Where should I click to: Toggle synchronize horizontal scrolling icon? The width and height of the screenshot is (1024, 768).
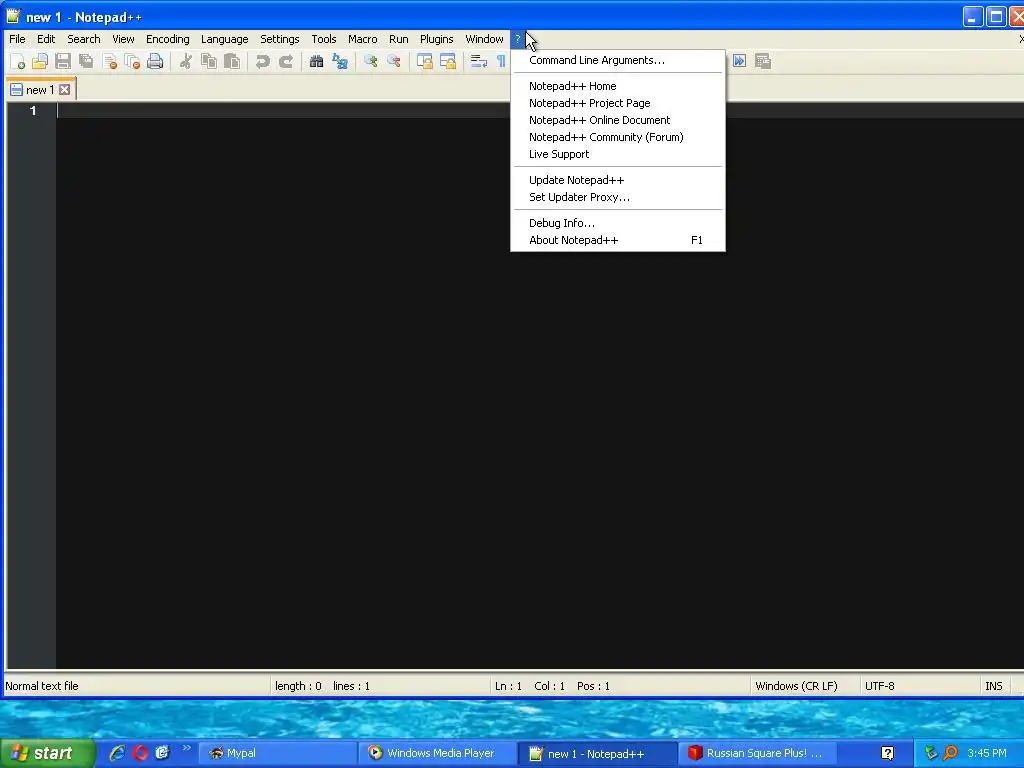[x=448, y=61]
